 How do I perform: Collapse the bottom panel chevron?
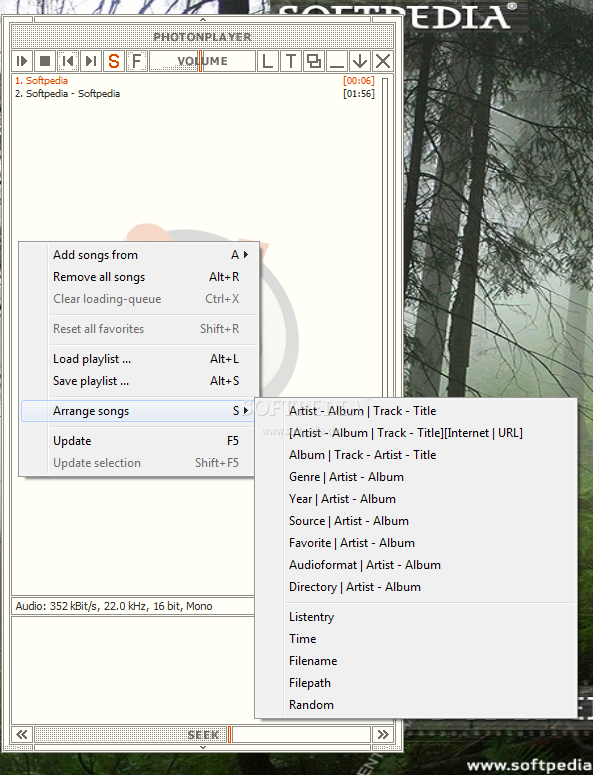point(203,747)
